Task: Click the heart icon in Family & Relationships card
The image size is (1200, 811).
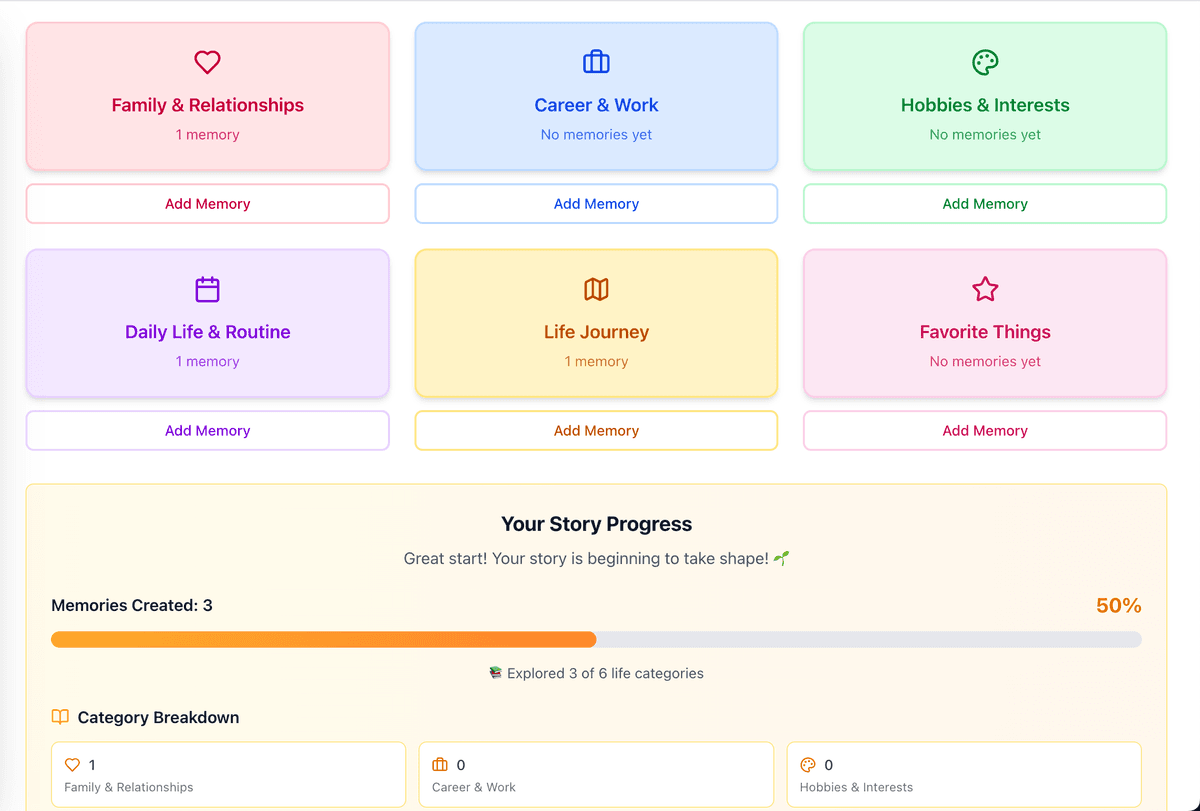Action: tap(207, 62)
